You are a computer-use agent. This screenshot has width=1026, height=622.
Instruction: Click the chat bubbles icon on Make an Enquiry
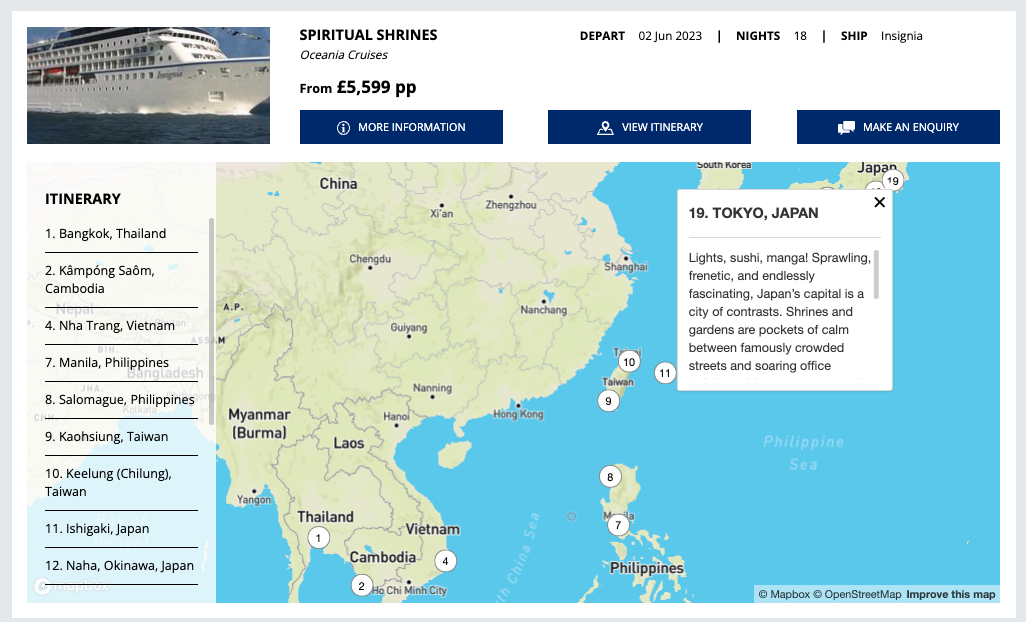[x=846, y=128]
